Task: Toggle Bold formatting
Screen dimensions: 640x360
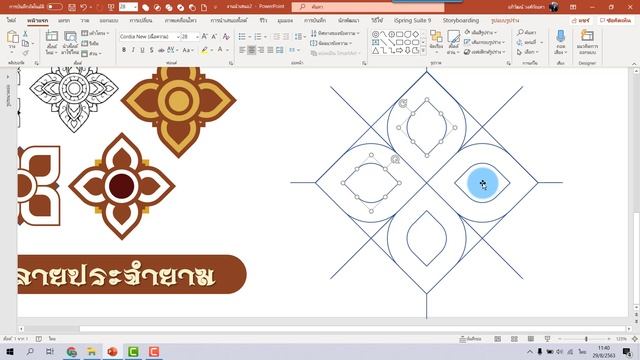Action: coord(124,50)
